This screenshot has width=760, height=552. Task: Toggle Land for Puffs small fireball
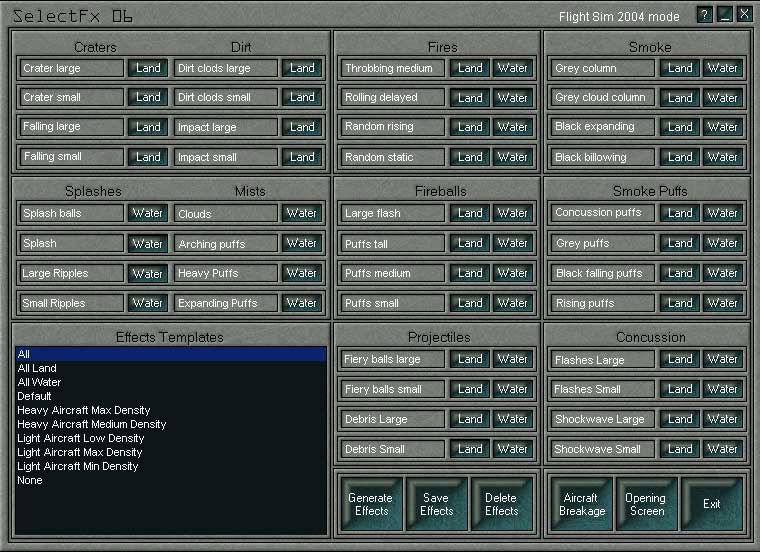click(470, 303)
